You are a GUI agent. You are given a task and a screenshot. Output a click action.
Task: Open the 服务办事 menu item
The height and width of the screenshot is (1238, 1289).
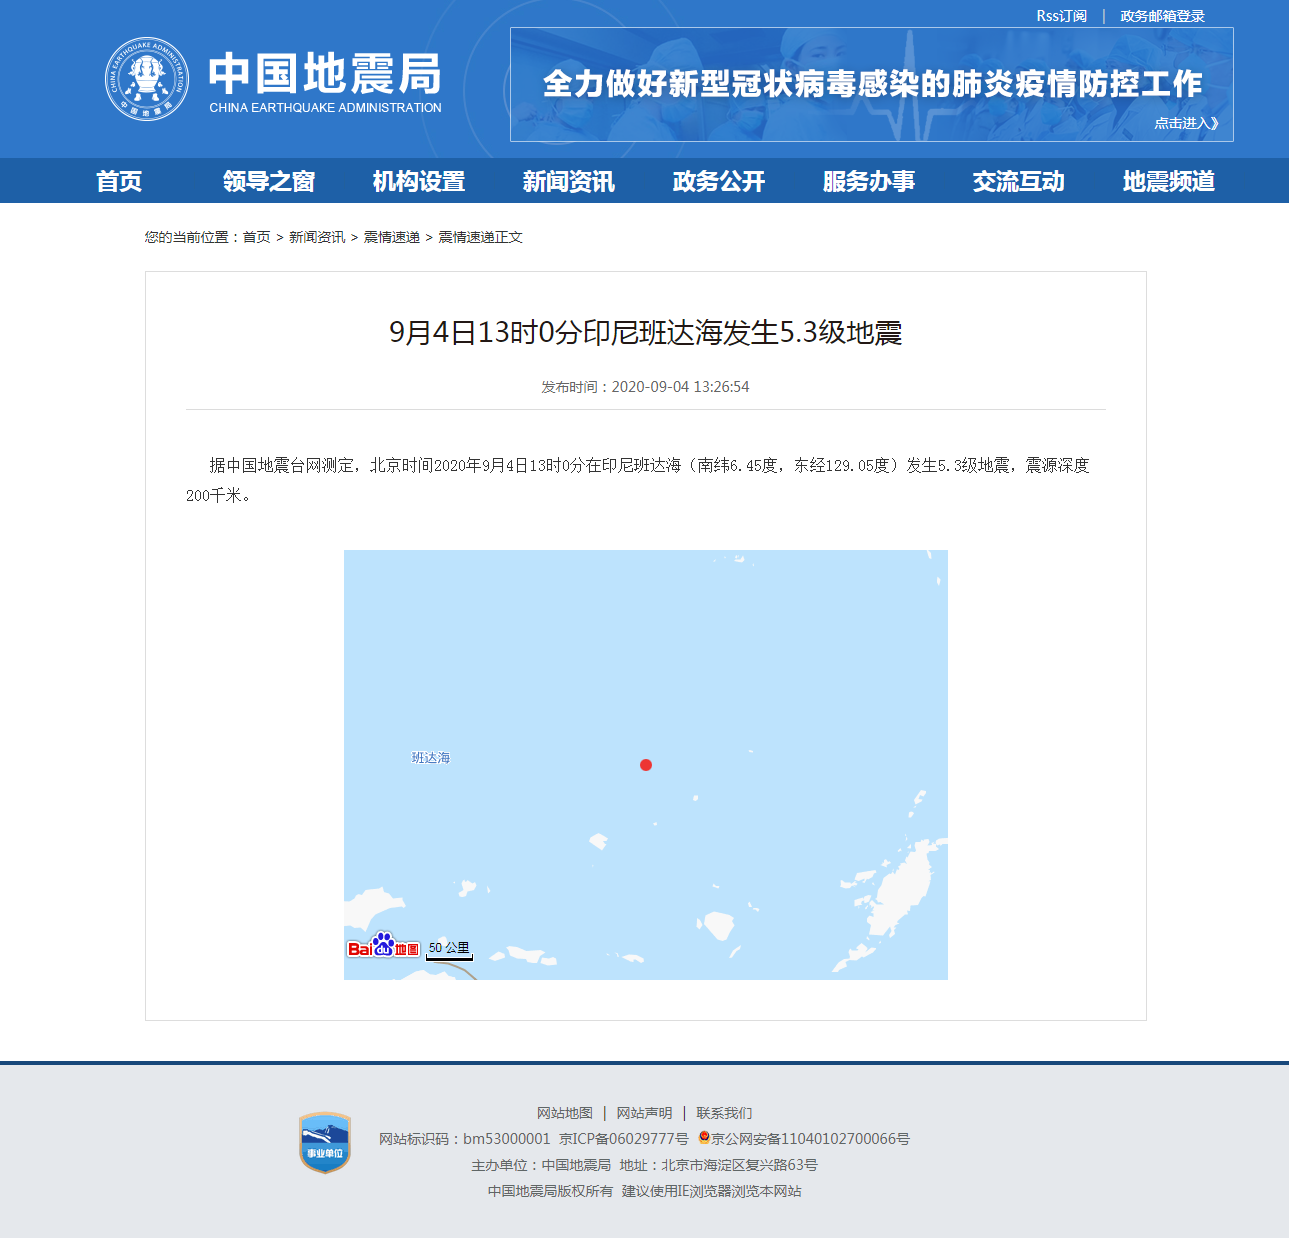click(x=868, y=181)
